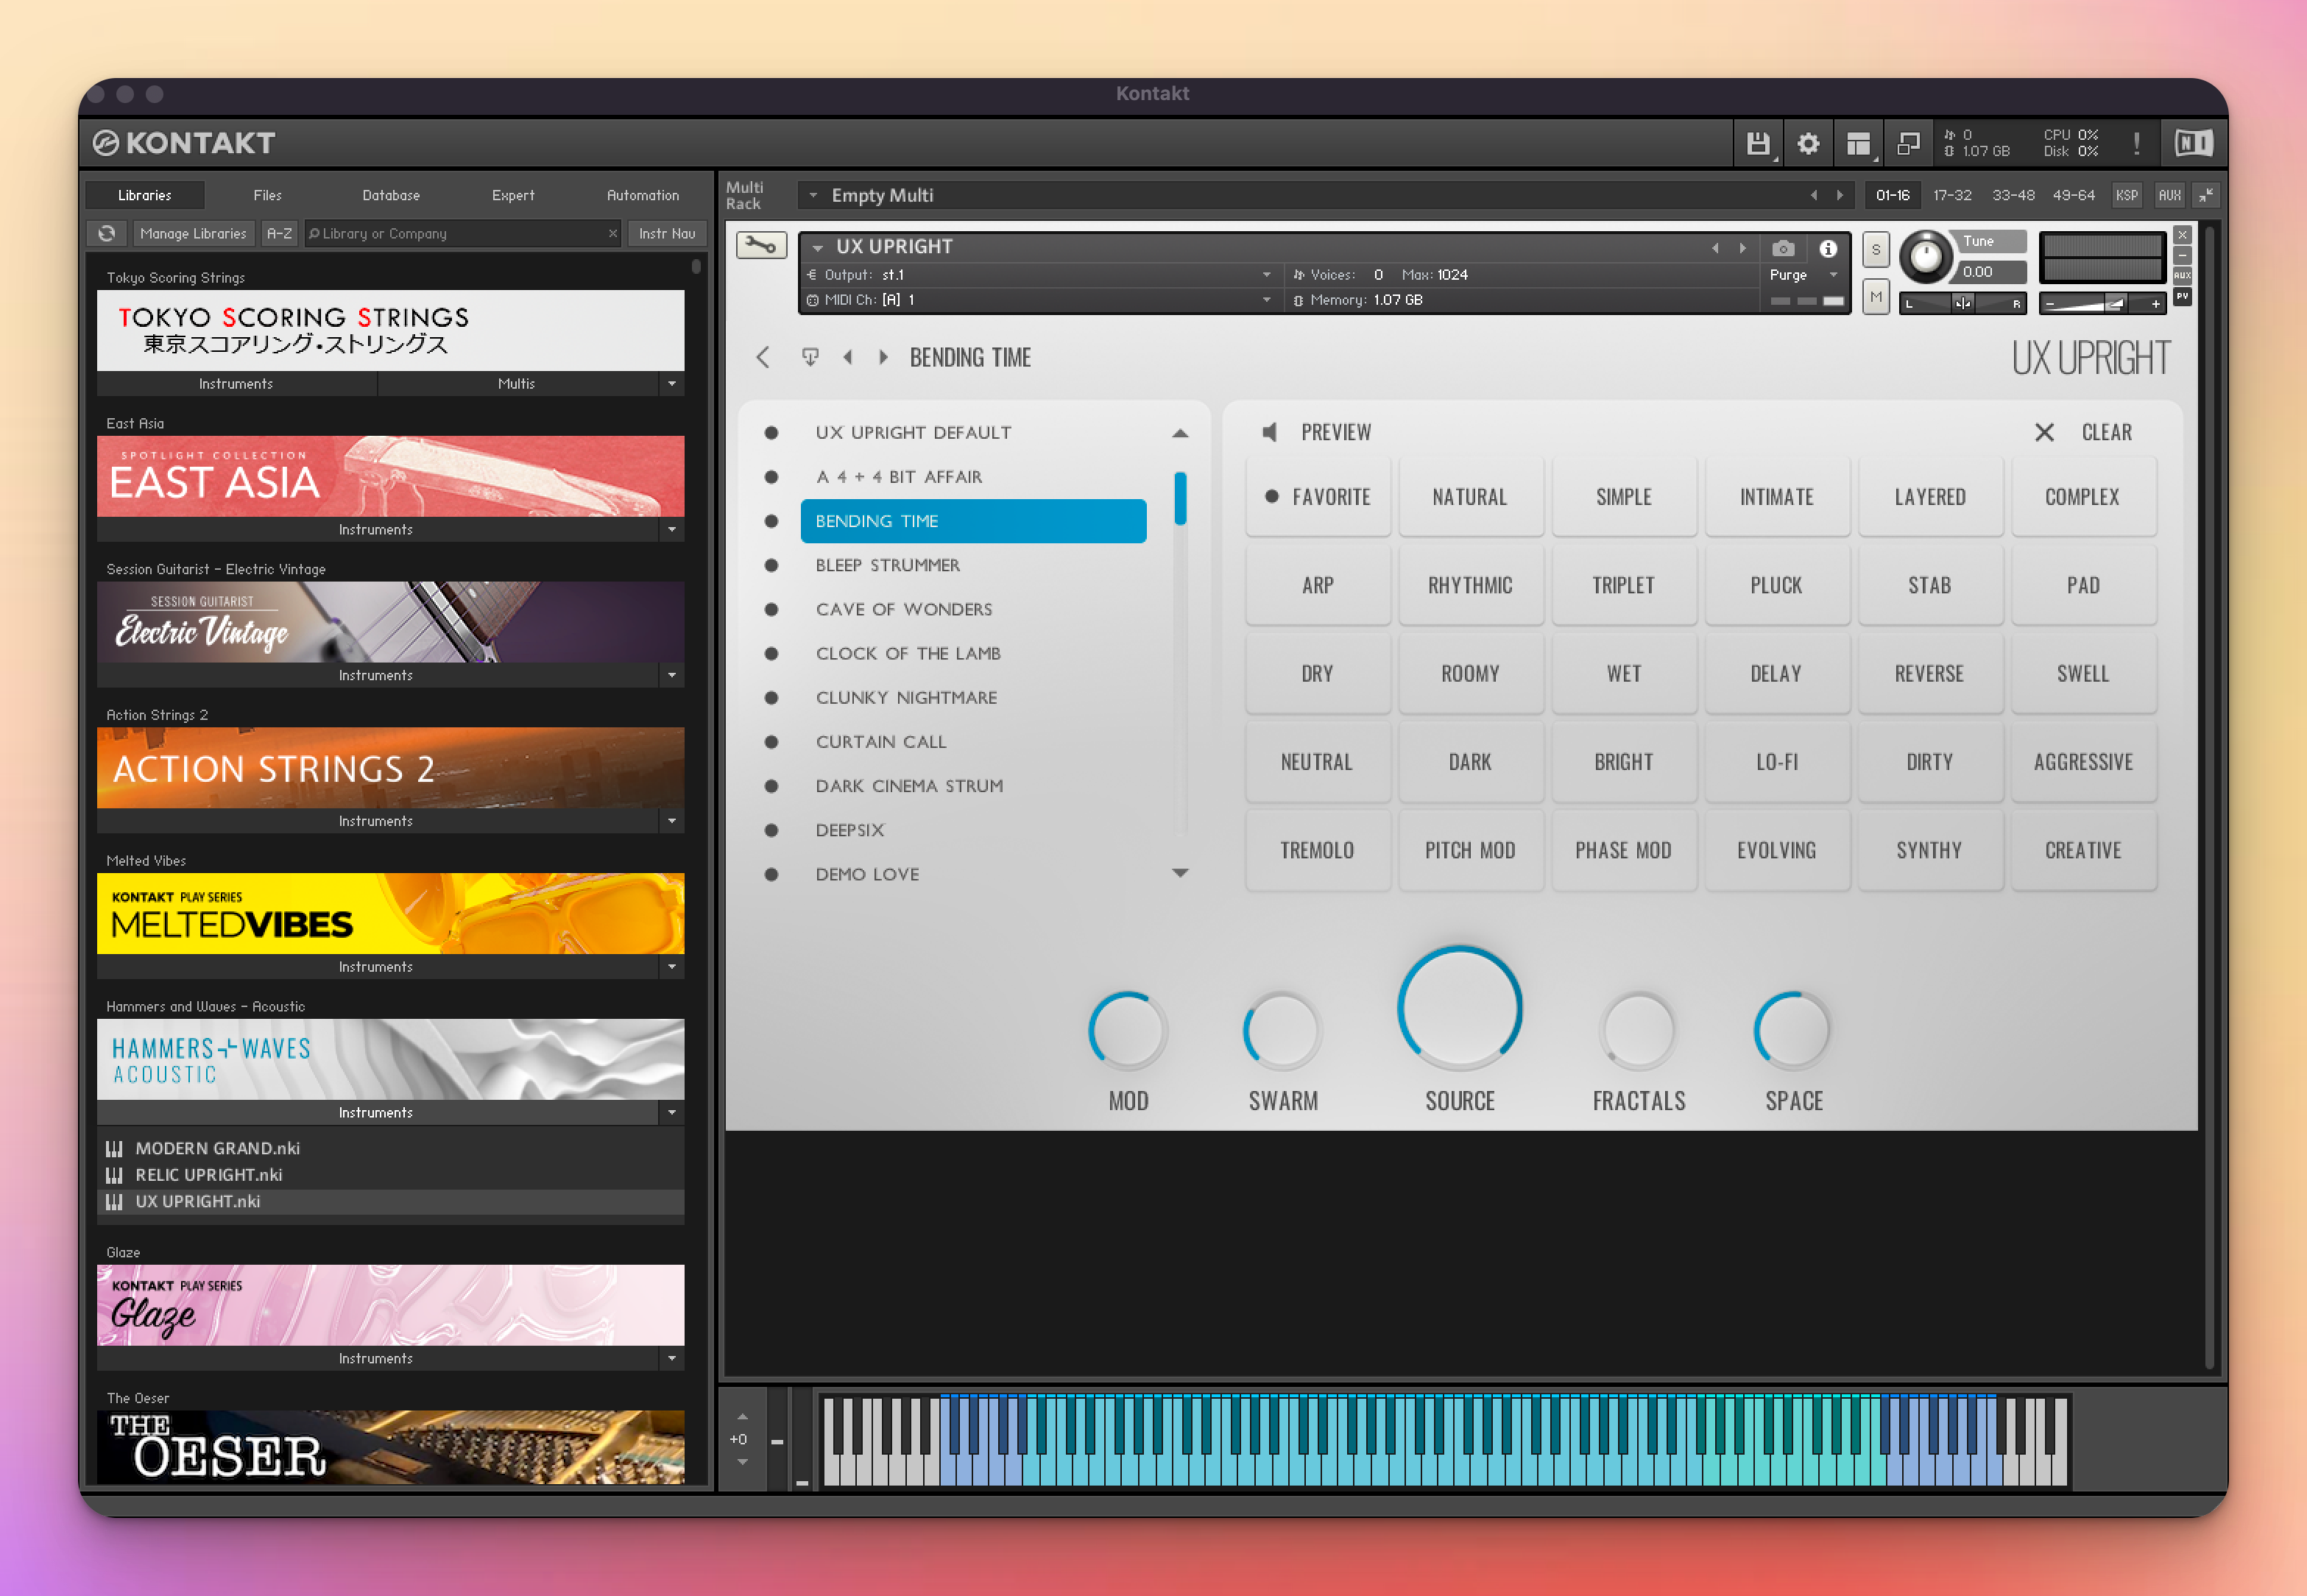
Task: Toggle the AUX panel button
Action: click(x=2169, y=195)
